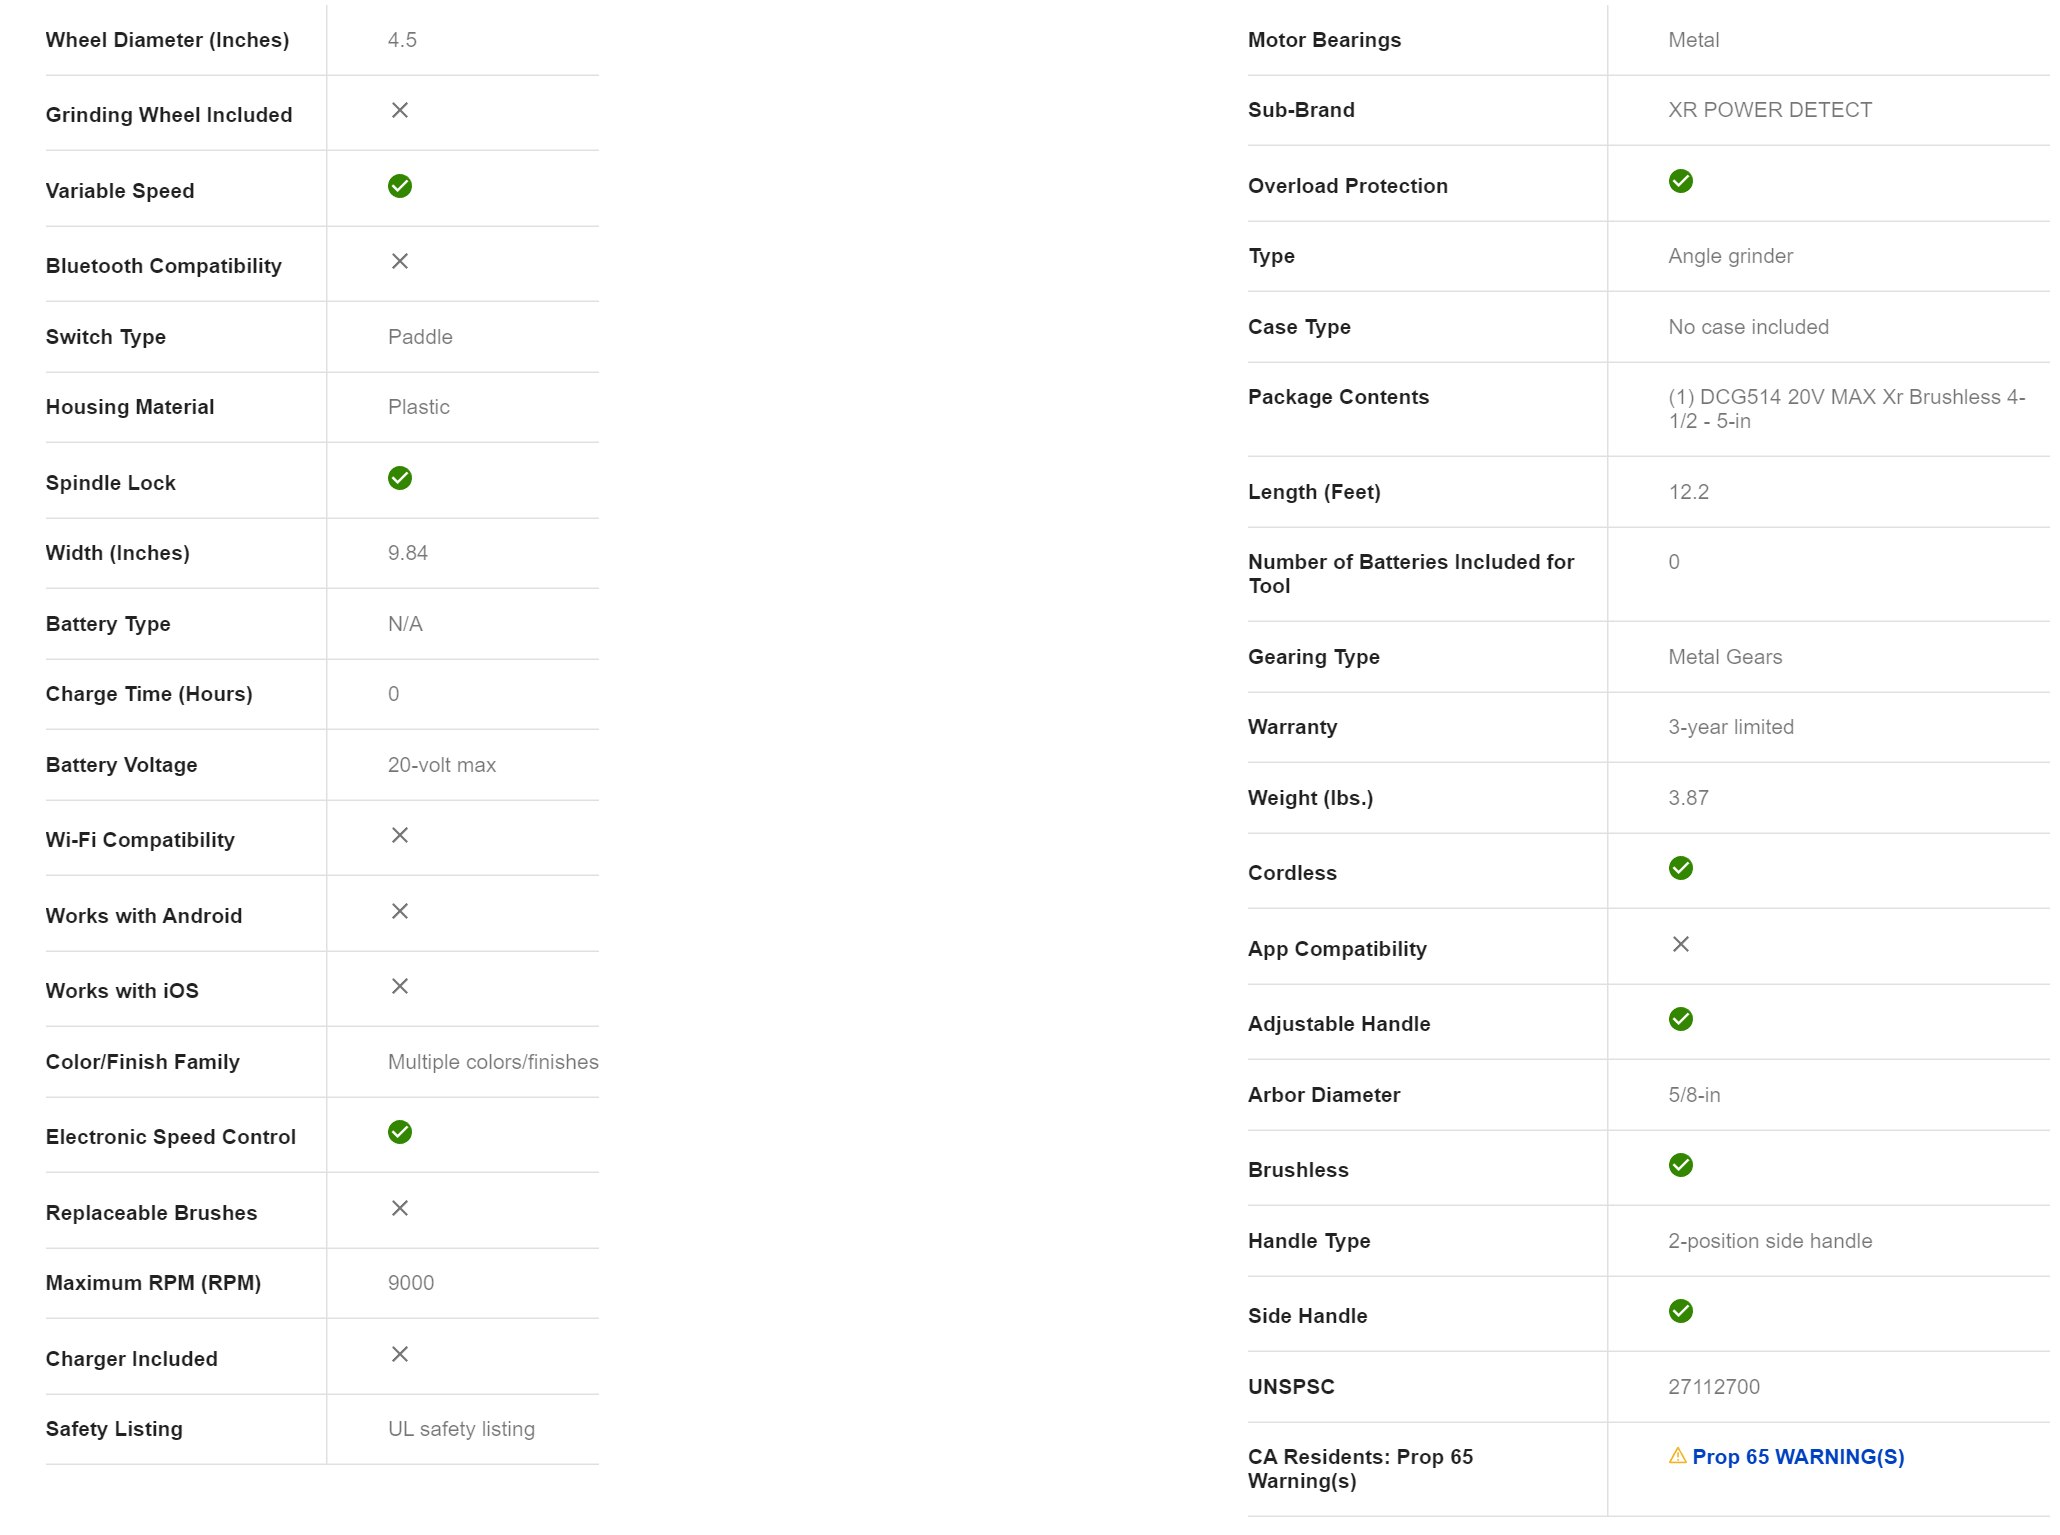Click the green check for Variable Speed
The image size is (2060, 1535).
[x=400, y=186]
